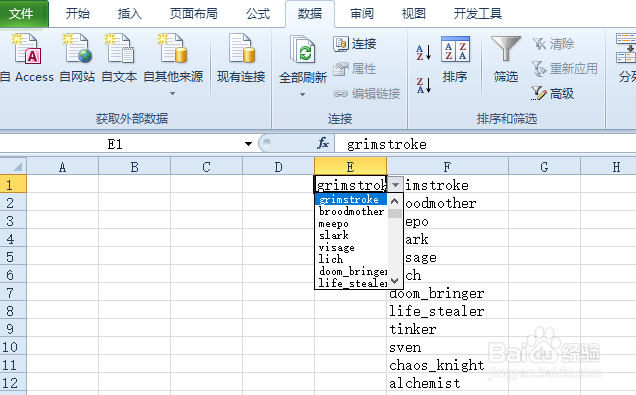Screen dimensions: 636x395
Task: Switch to Formulas (公式) tab
Action: pos(258,14)
